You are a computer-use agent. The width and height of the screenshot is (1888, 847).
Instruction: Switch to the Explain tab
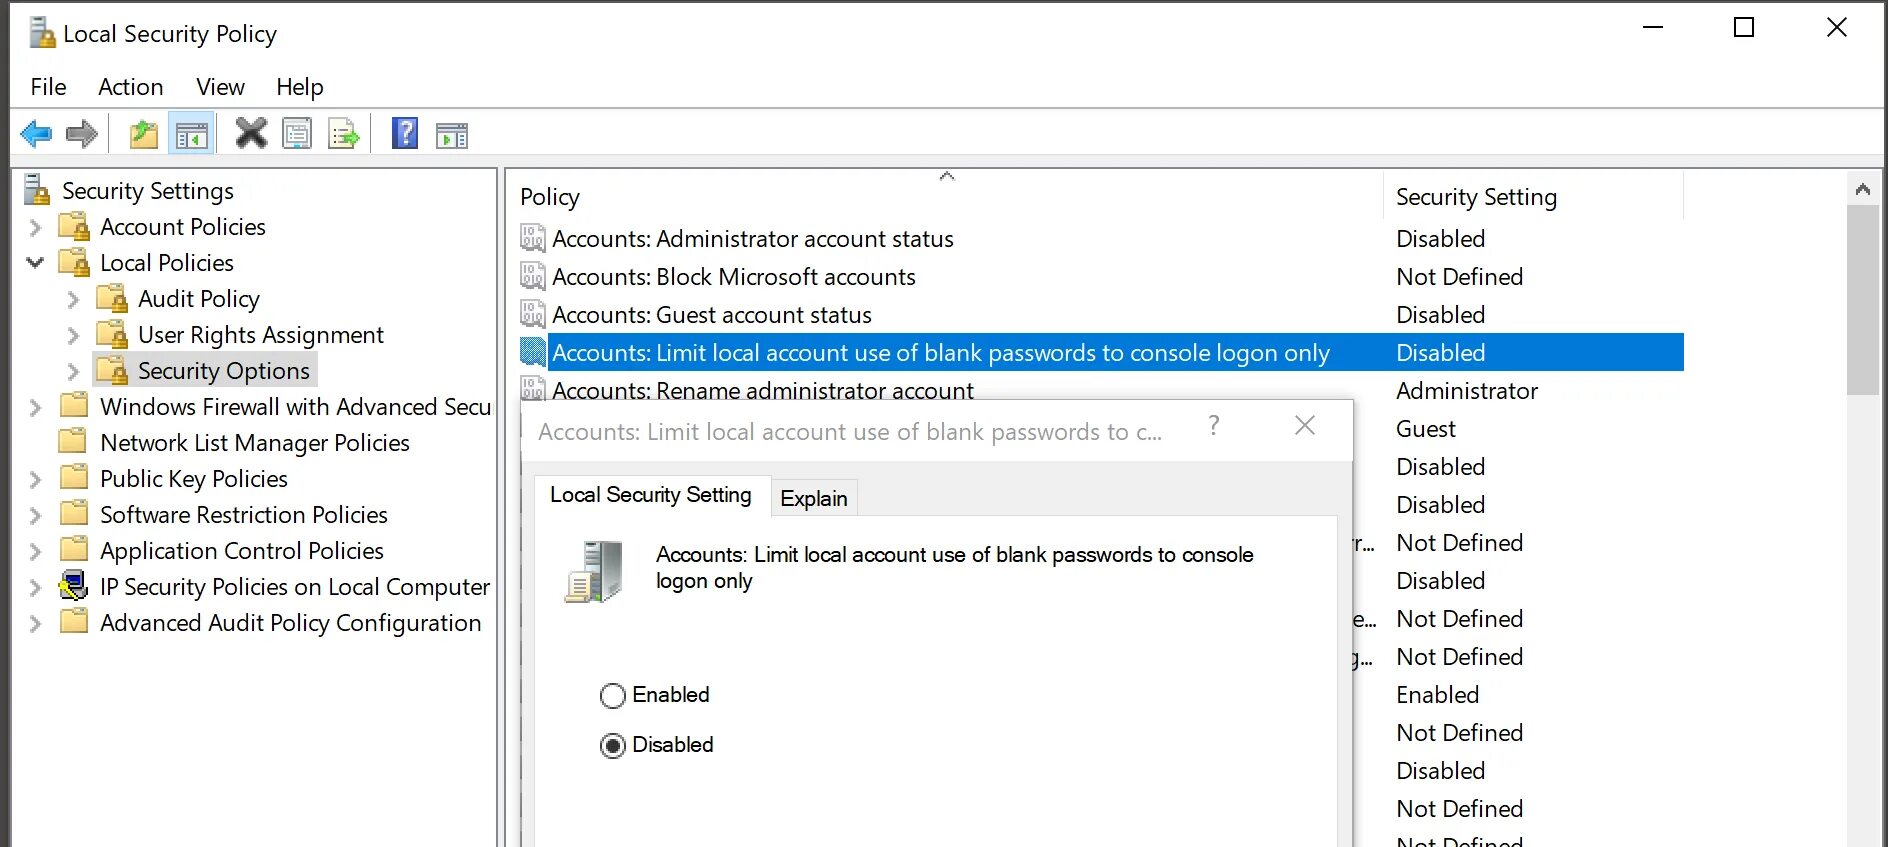(813, 498)
